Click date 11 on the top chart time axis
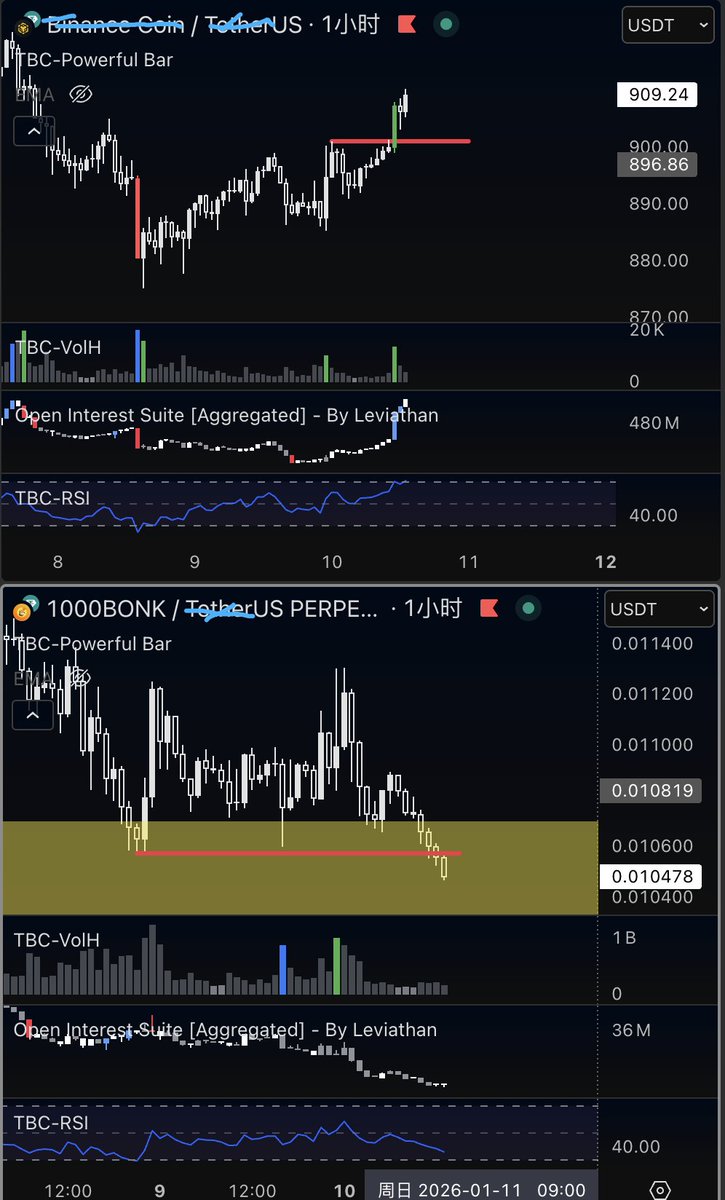Image resolution: width=725 pixels, height=1200 pixels. tap(468, 562)
